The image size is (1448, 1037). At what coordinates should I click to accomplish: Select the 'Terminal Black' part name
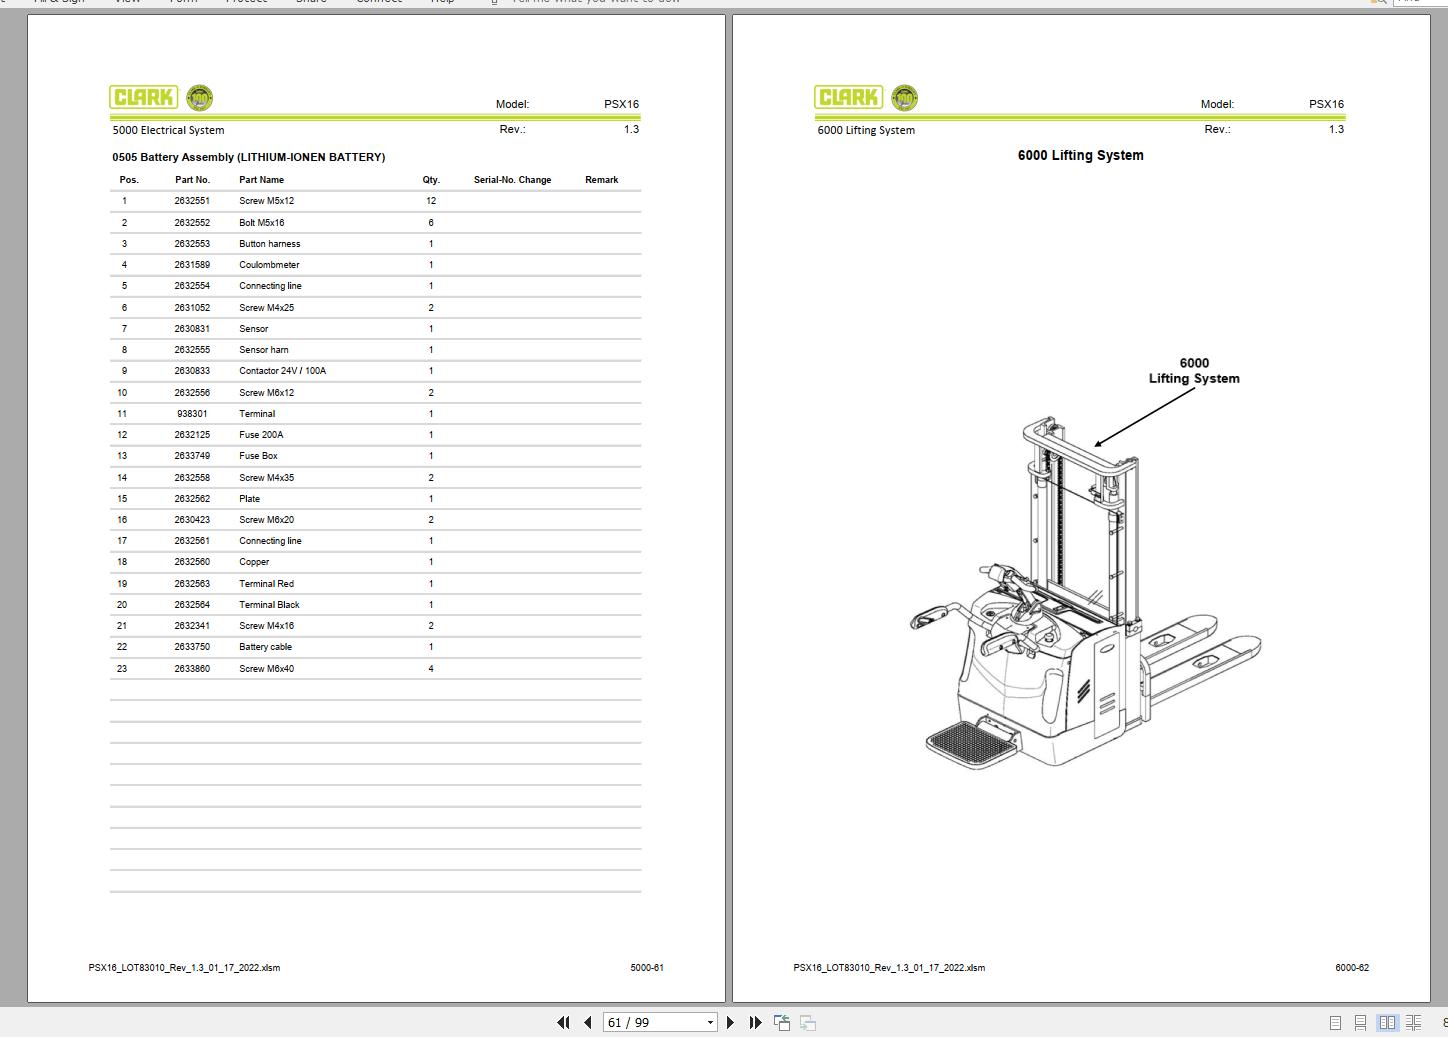[x=269, y=605]
